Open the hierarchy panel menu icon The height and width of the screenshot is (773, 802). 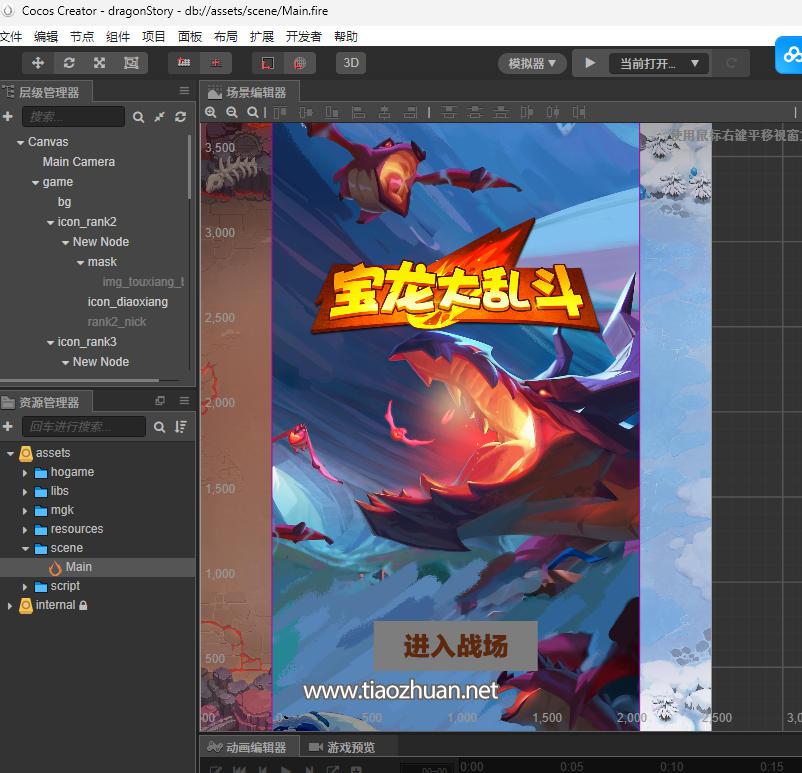[184, 91]
